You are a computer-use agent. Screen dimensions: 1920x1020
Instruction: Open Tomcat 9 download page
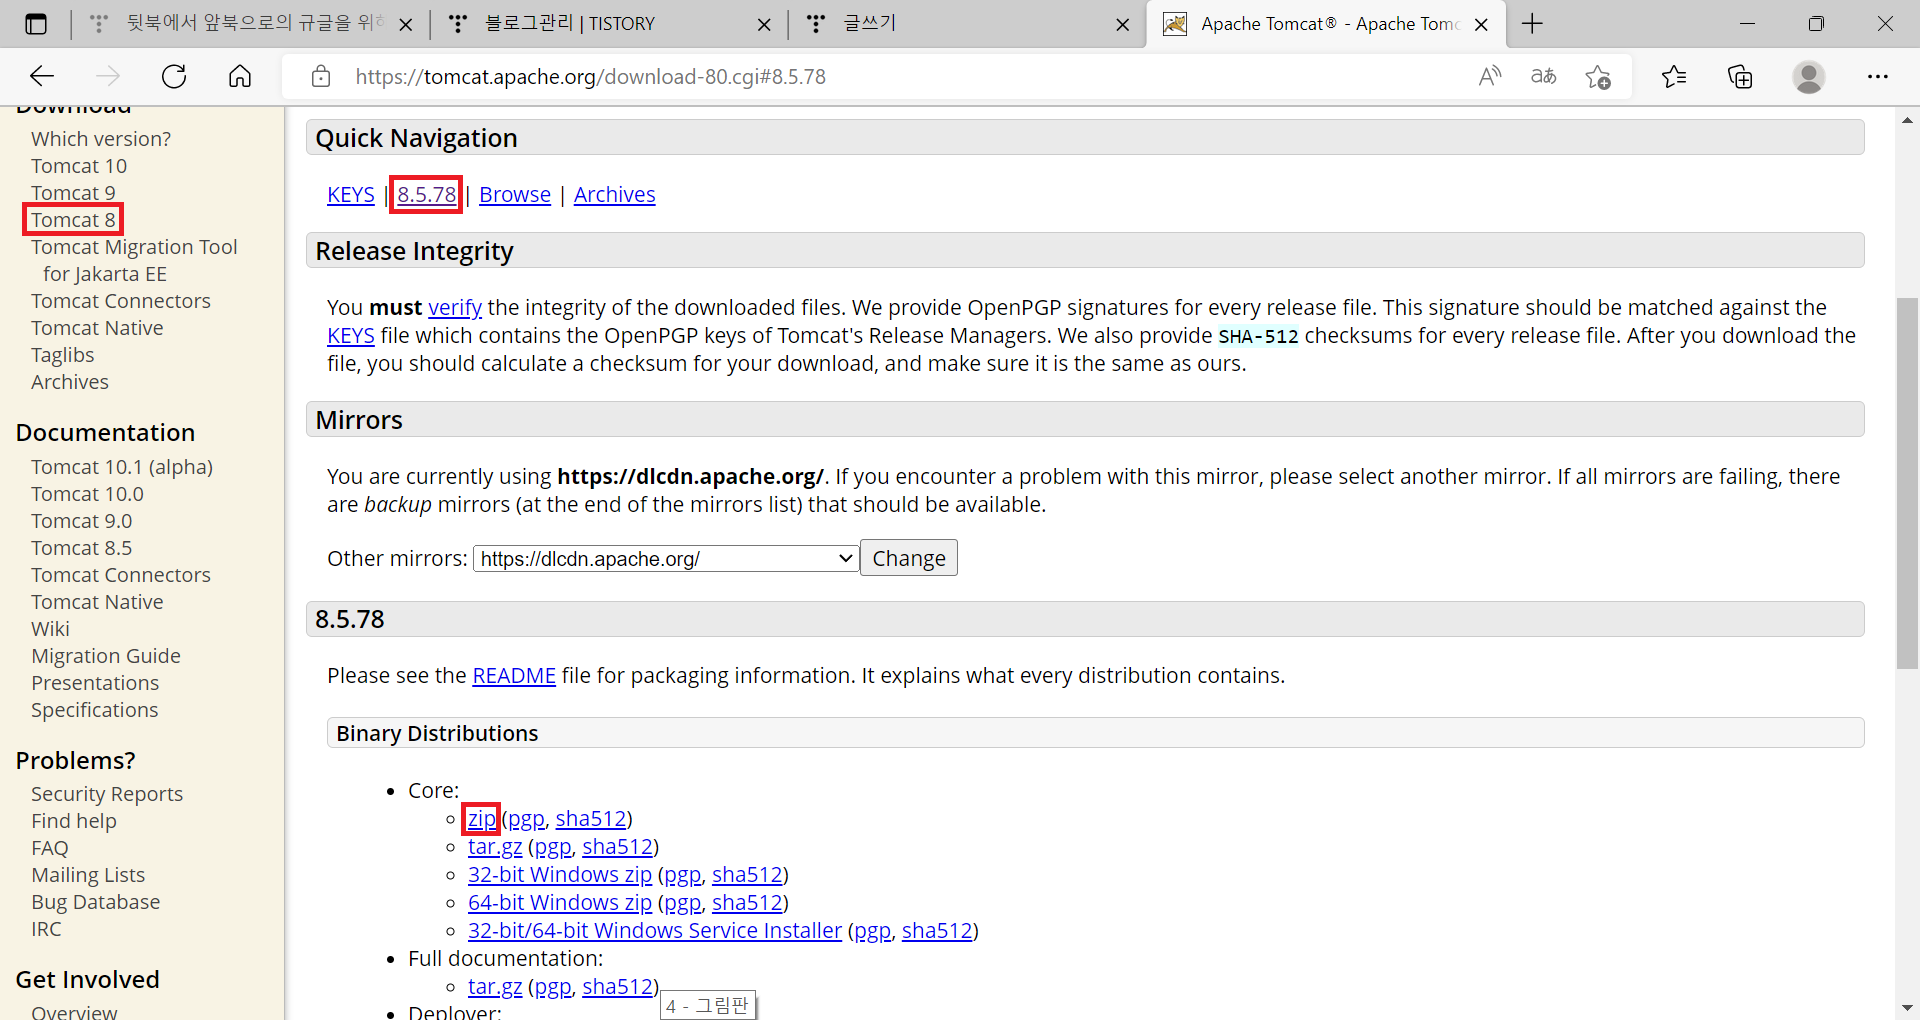coord(73,192)
